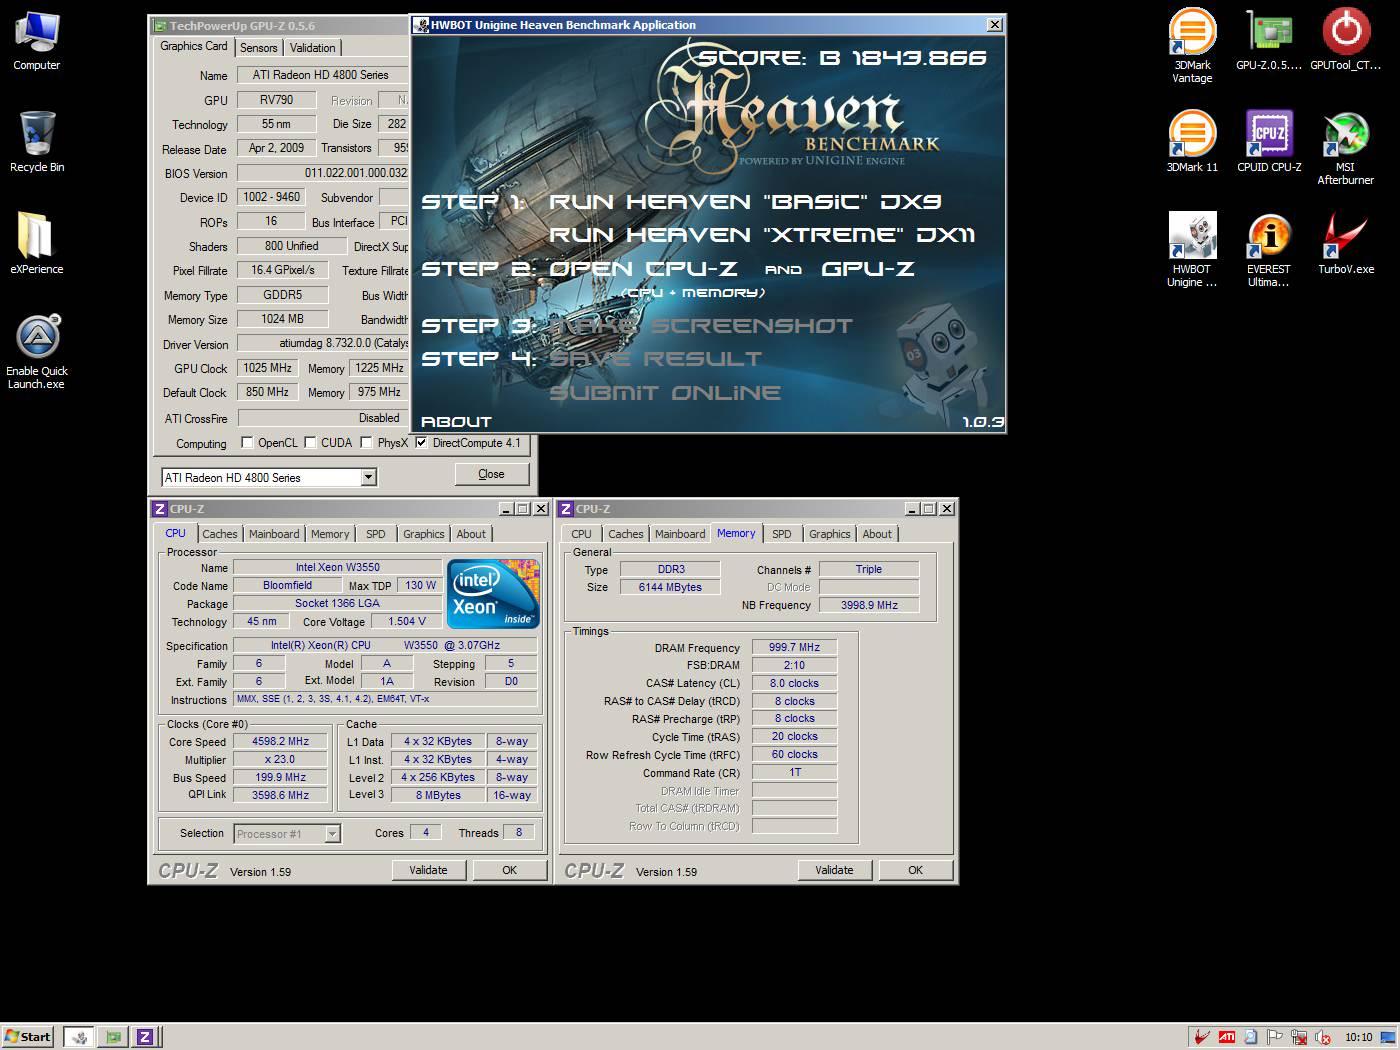This screenshot has width=1400, height=1050.
Task: Click the NB Frequency 3998.9 MHz value
Action: click(x=868, y=605)
